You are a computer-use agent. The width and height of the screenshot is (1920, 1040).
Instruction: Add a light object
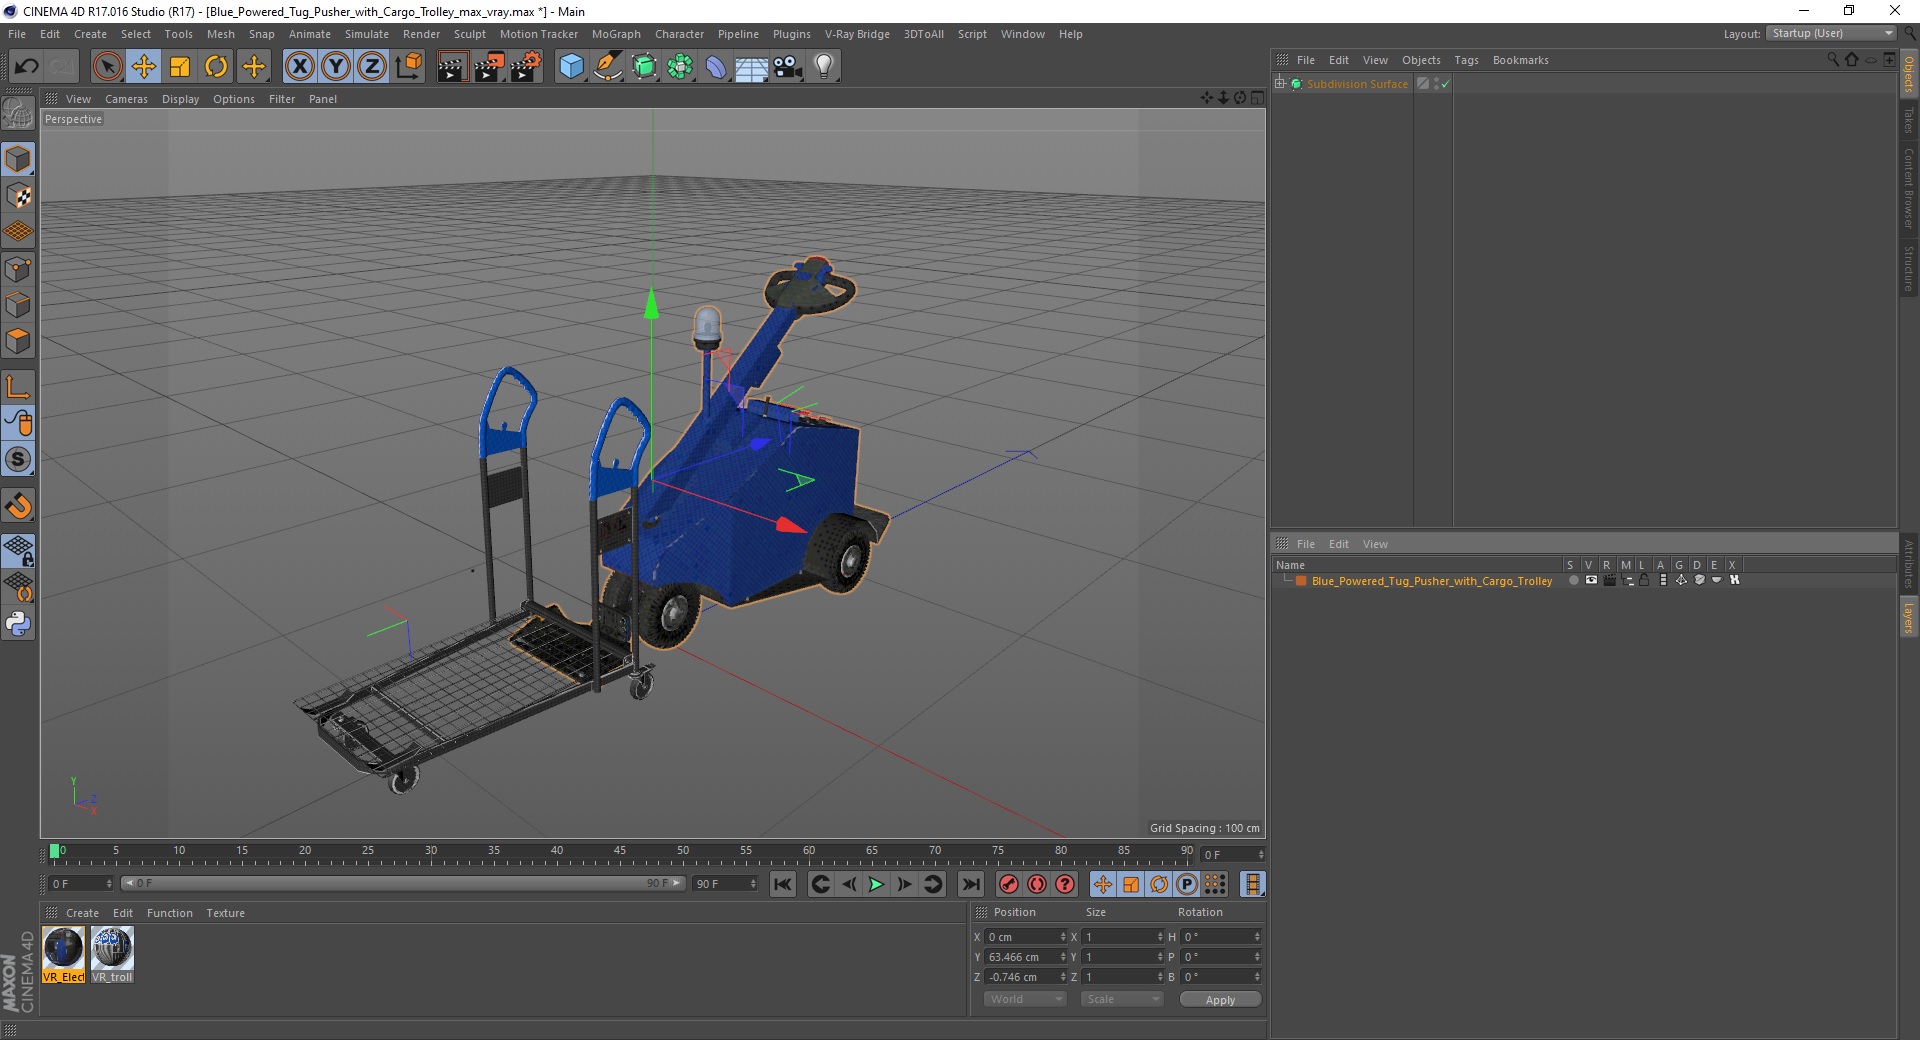pos(824,67)
